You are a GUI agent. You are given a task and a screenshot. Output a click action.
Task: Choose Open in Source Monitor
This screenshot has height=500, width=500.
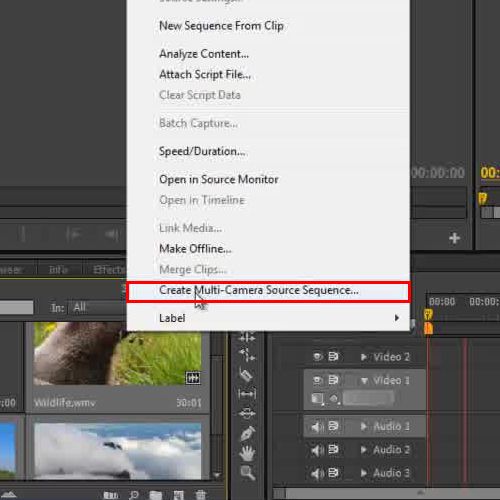coord(268,179)
